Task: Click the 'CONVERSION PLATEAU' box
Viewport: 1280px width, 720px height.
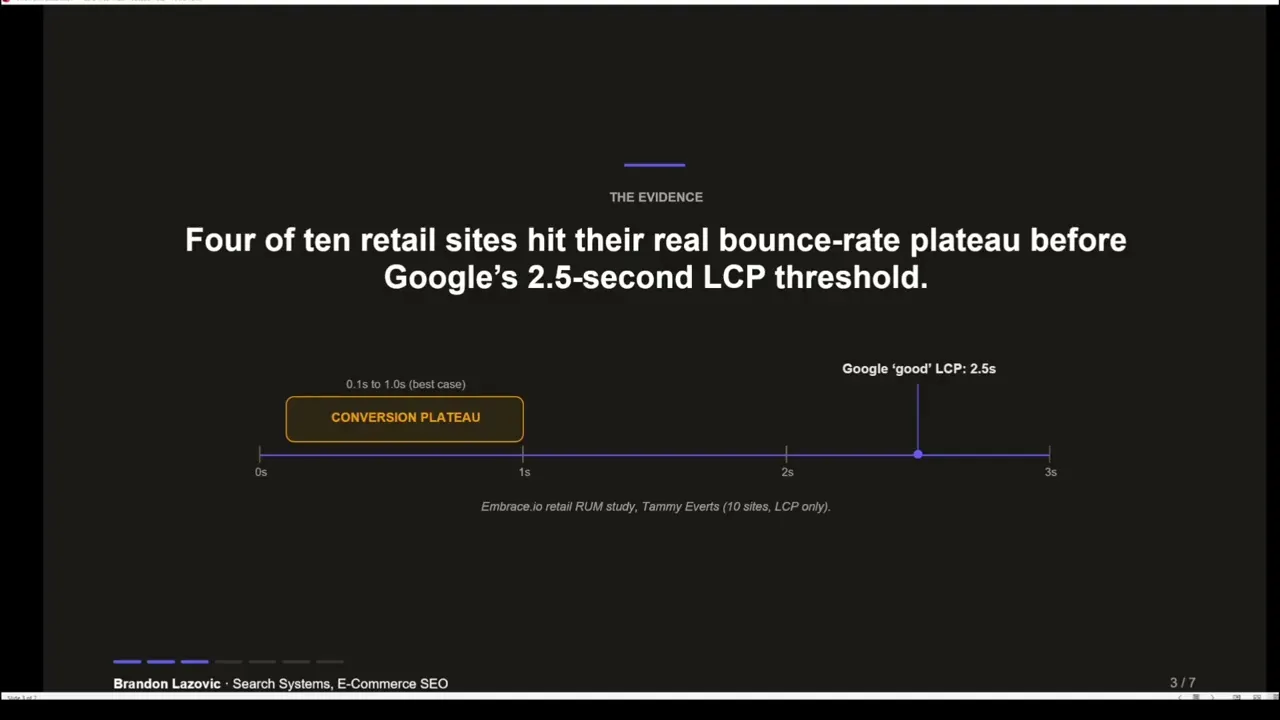Action: 404,419
